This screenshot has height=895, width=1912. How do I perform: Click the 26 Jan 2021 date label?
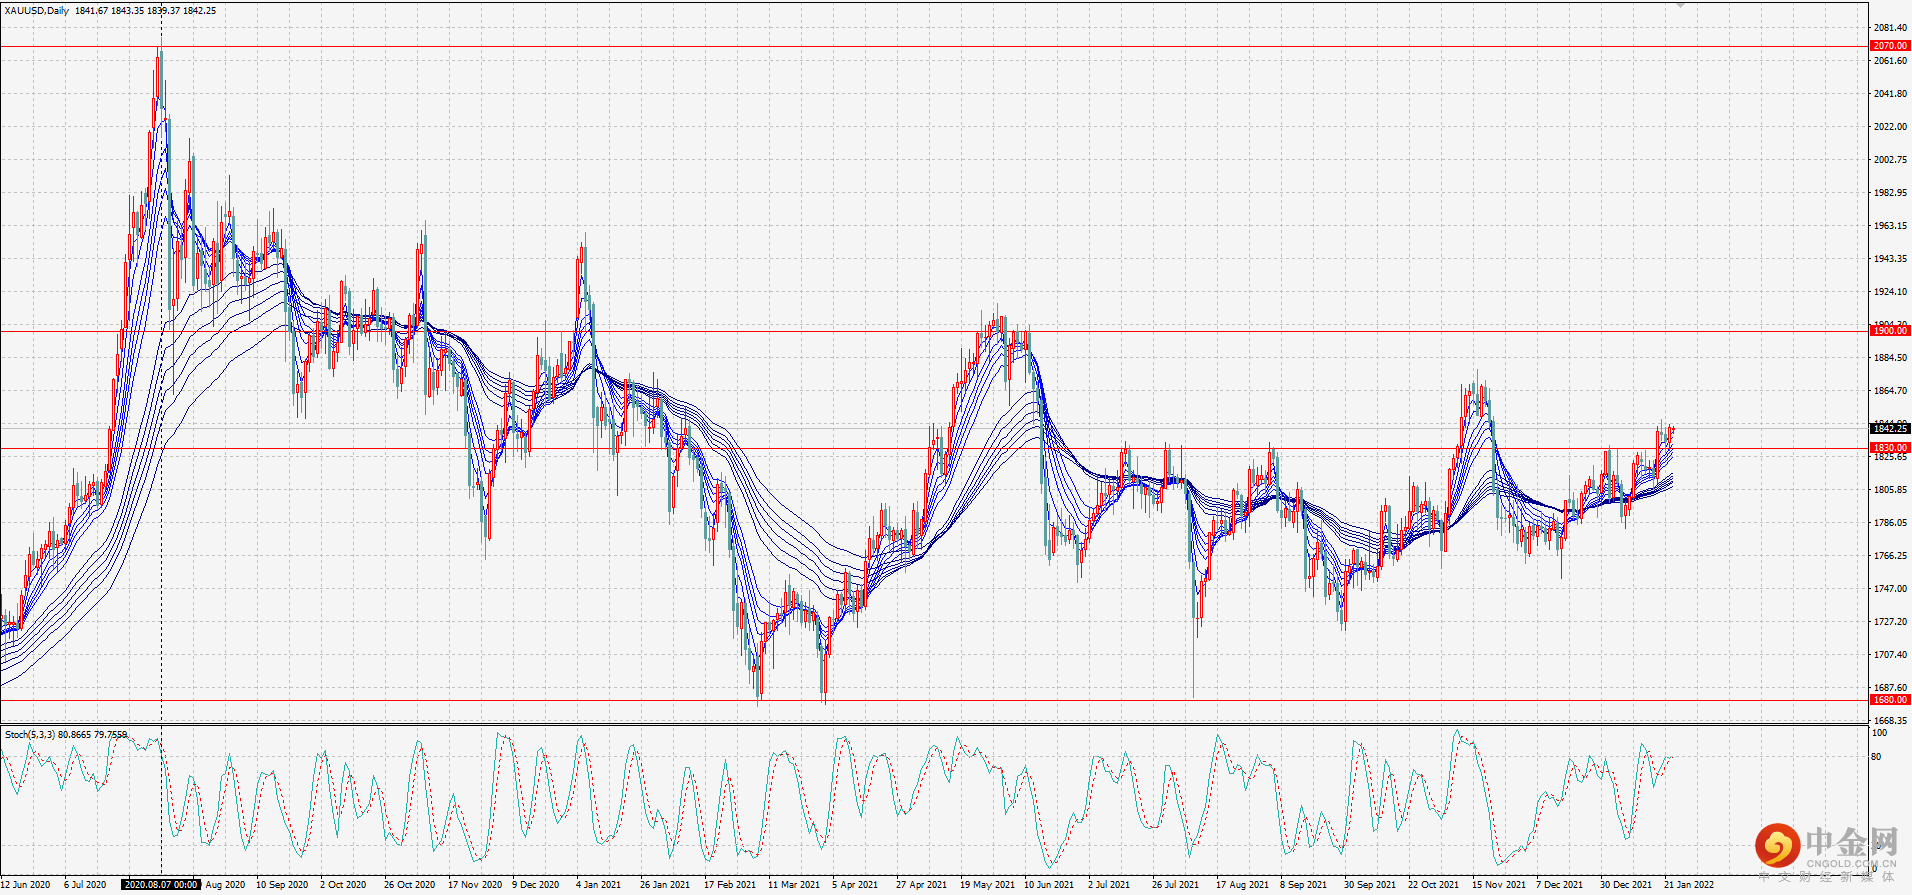click(x=665, y=885)
